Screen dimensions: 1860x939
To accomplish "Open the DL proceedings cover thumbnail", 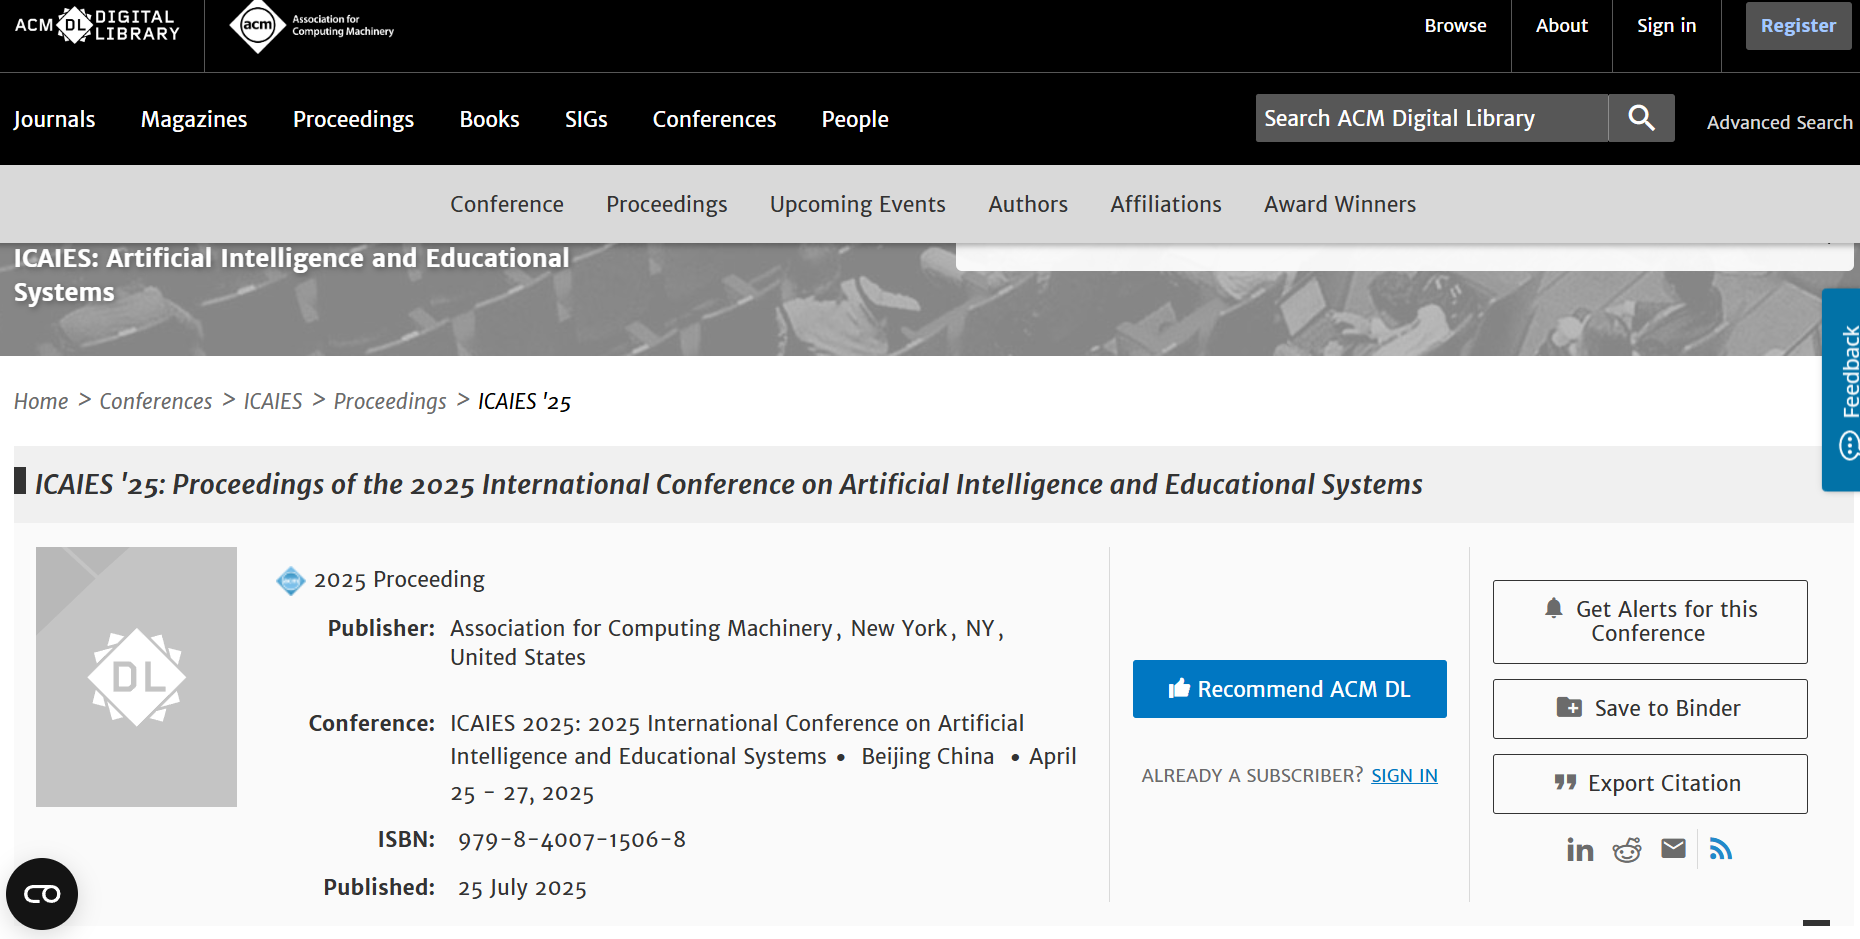I will [136, 677].
